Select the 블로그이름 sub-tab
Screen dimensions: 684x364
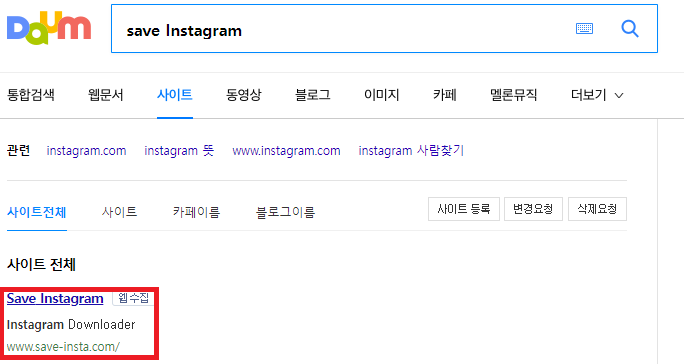tap(285, 212)
